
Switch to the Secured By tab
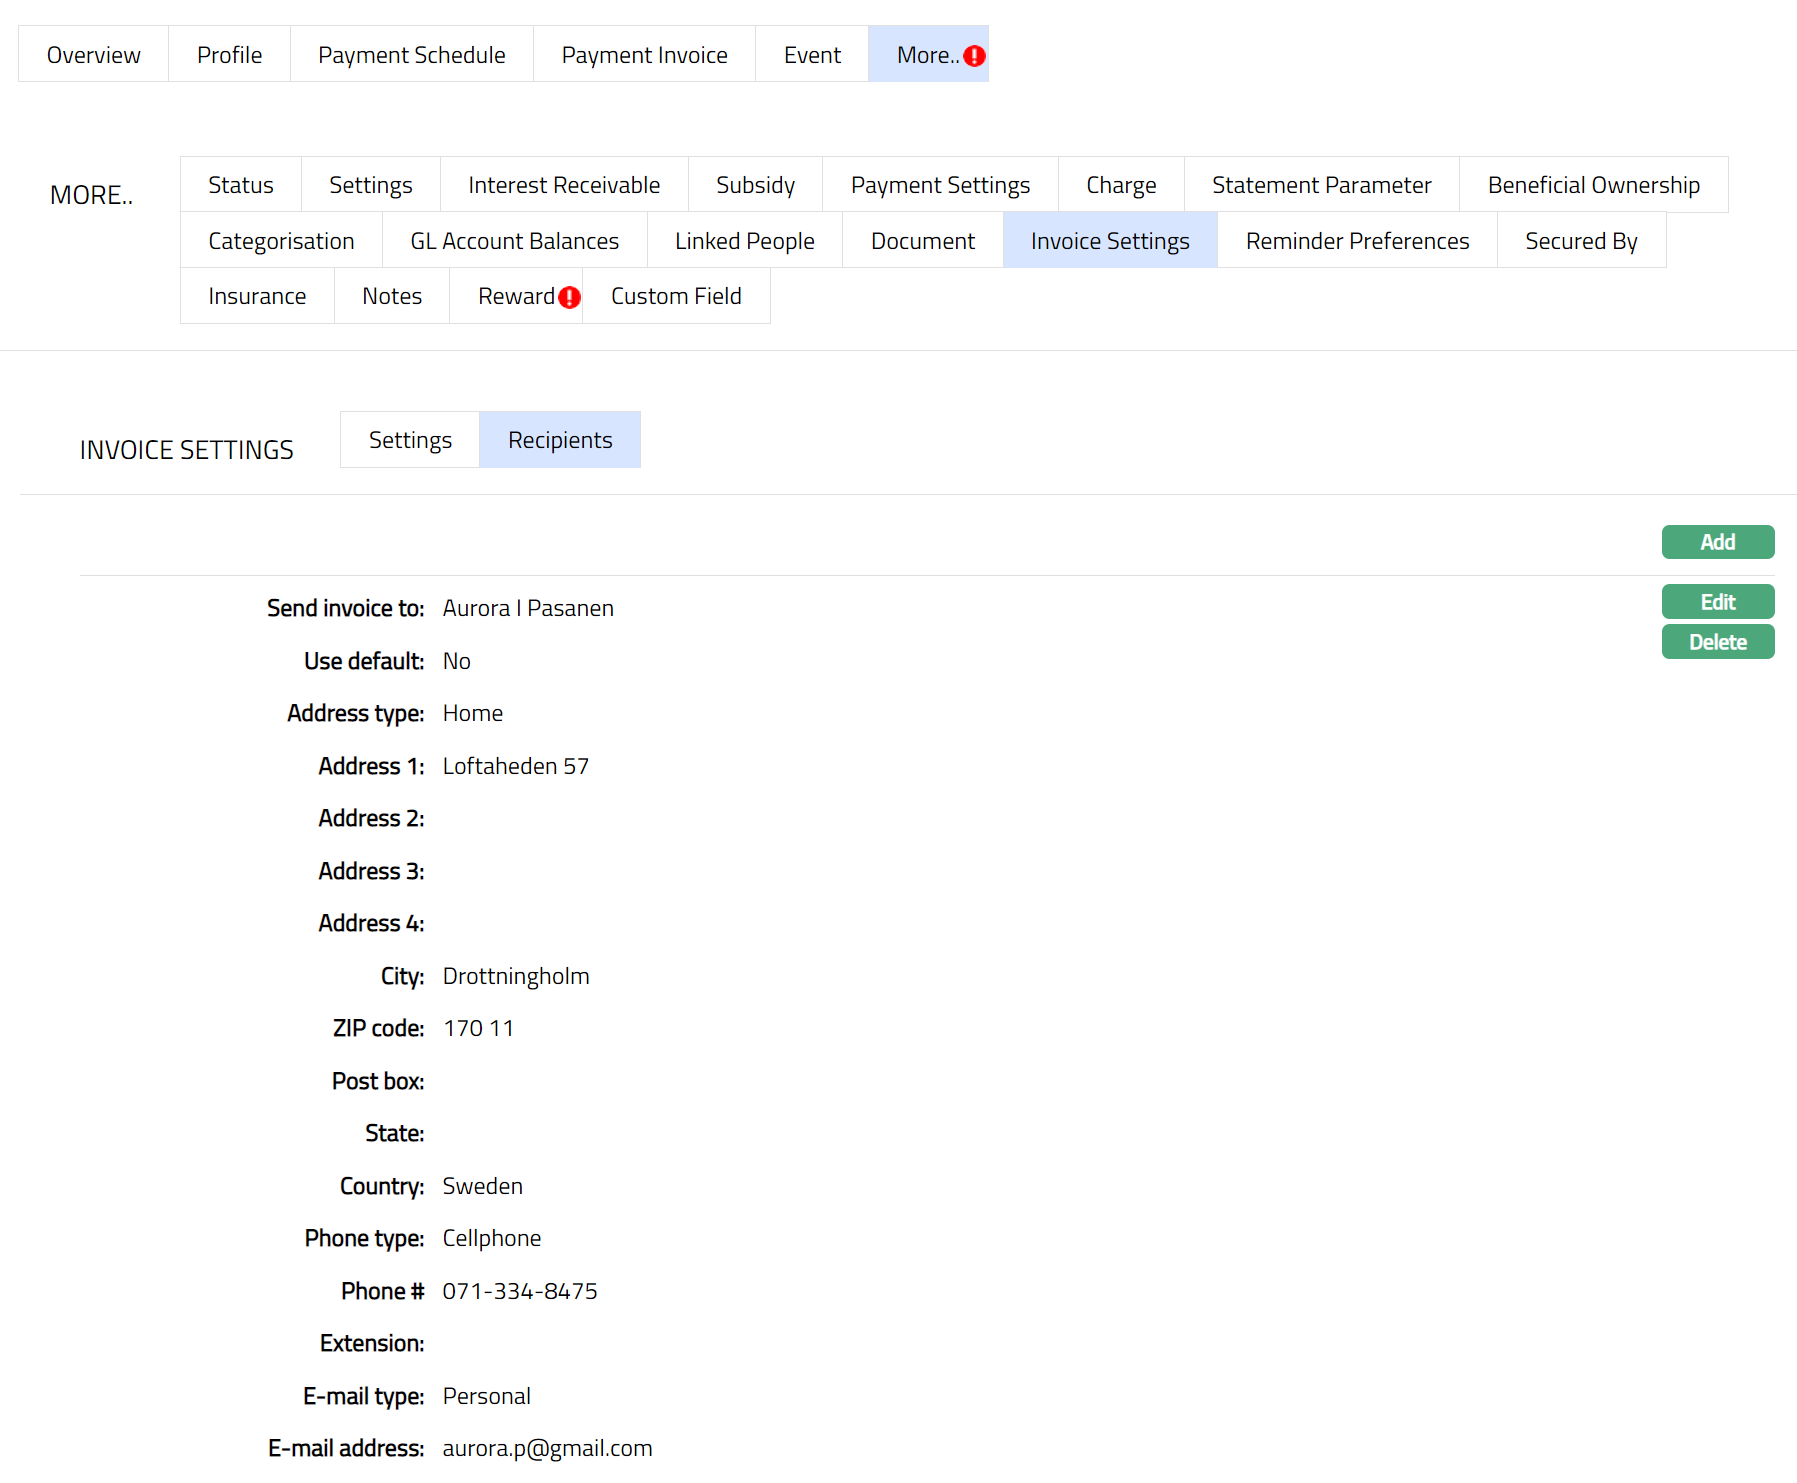pyautogui.click(x=1580, y=241)
